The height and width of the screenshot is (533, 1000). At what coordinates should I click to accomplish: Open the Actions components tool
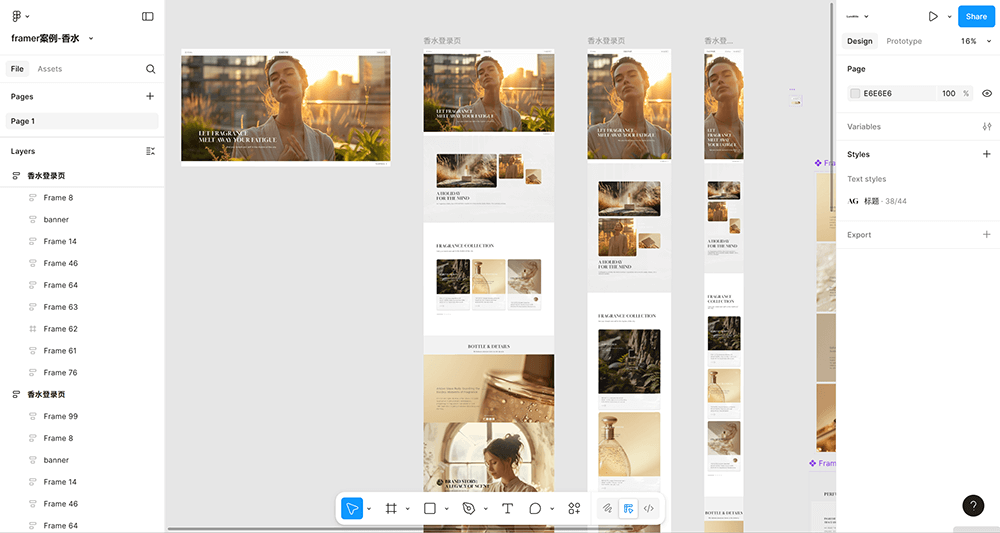click(574, 508)
